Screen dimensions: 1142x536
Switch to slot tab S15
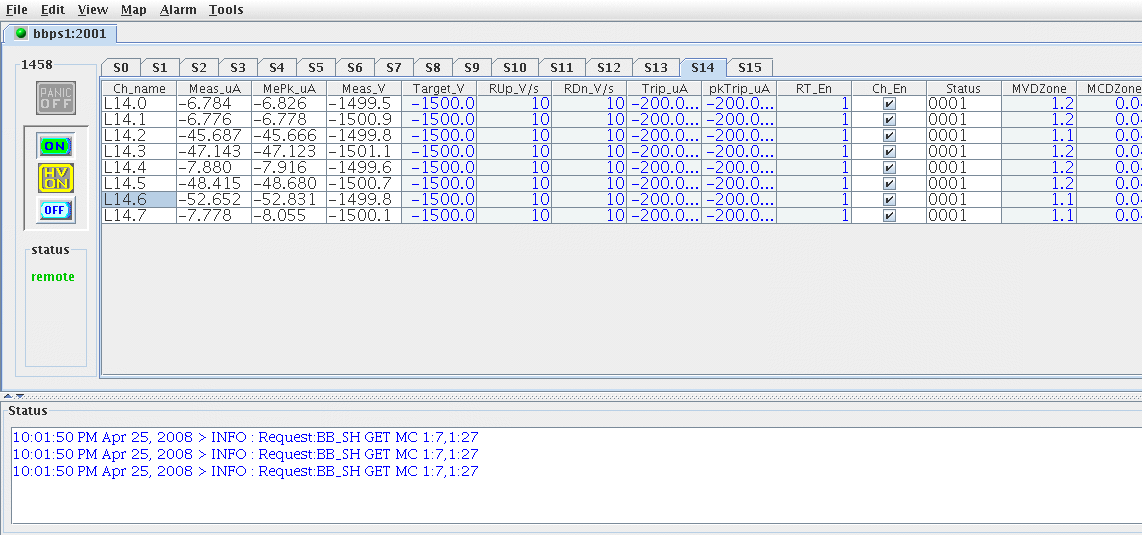[749, 67]
